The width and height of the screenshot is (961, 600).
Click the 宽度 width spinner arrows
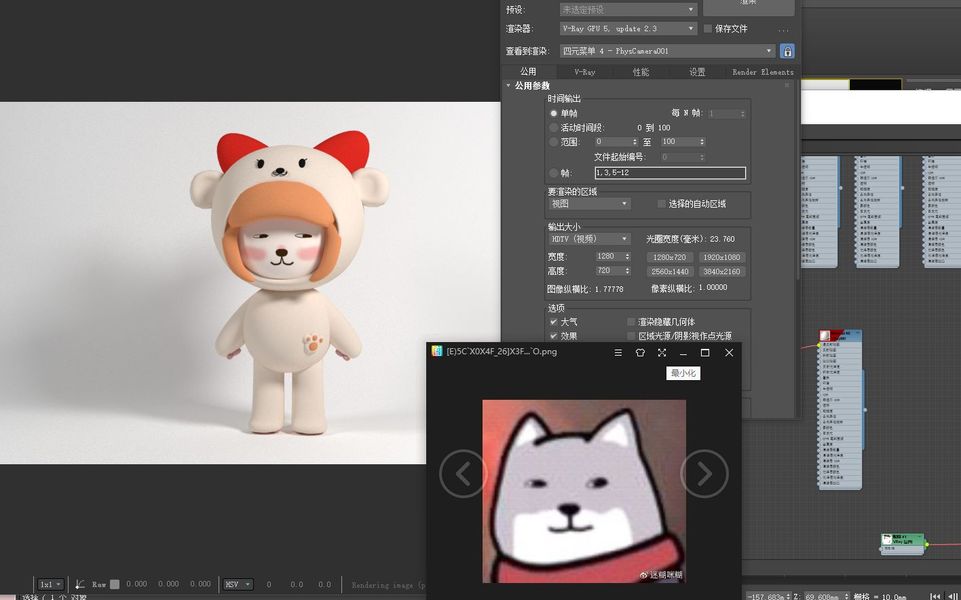pos(627,256)
